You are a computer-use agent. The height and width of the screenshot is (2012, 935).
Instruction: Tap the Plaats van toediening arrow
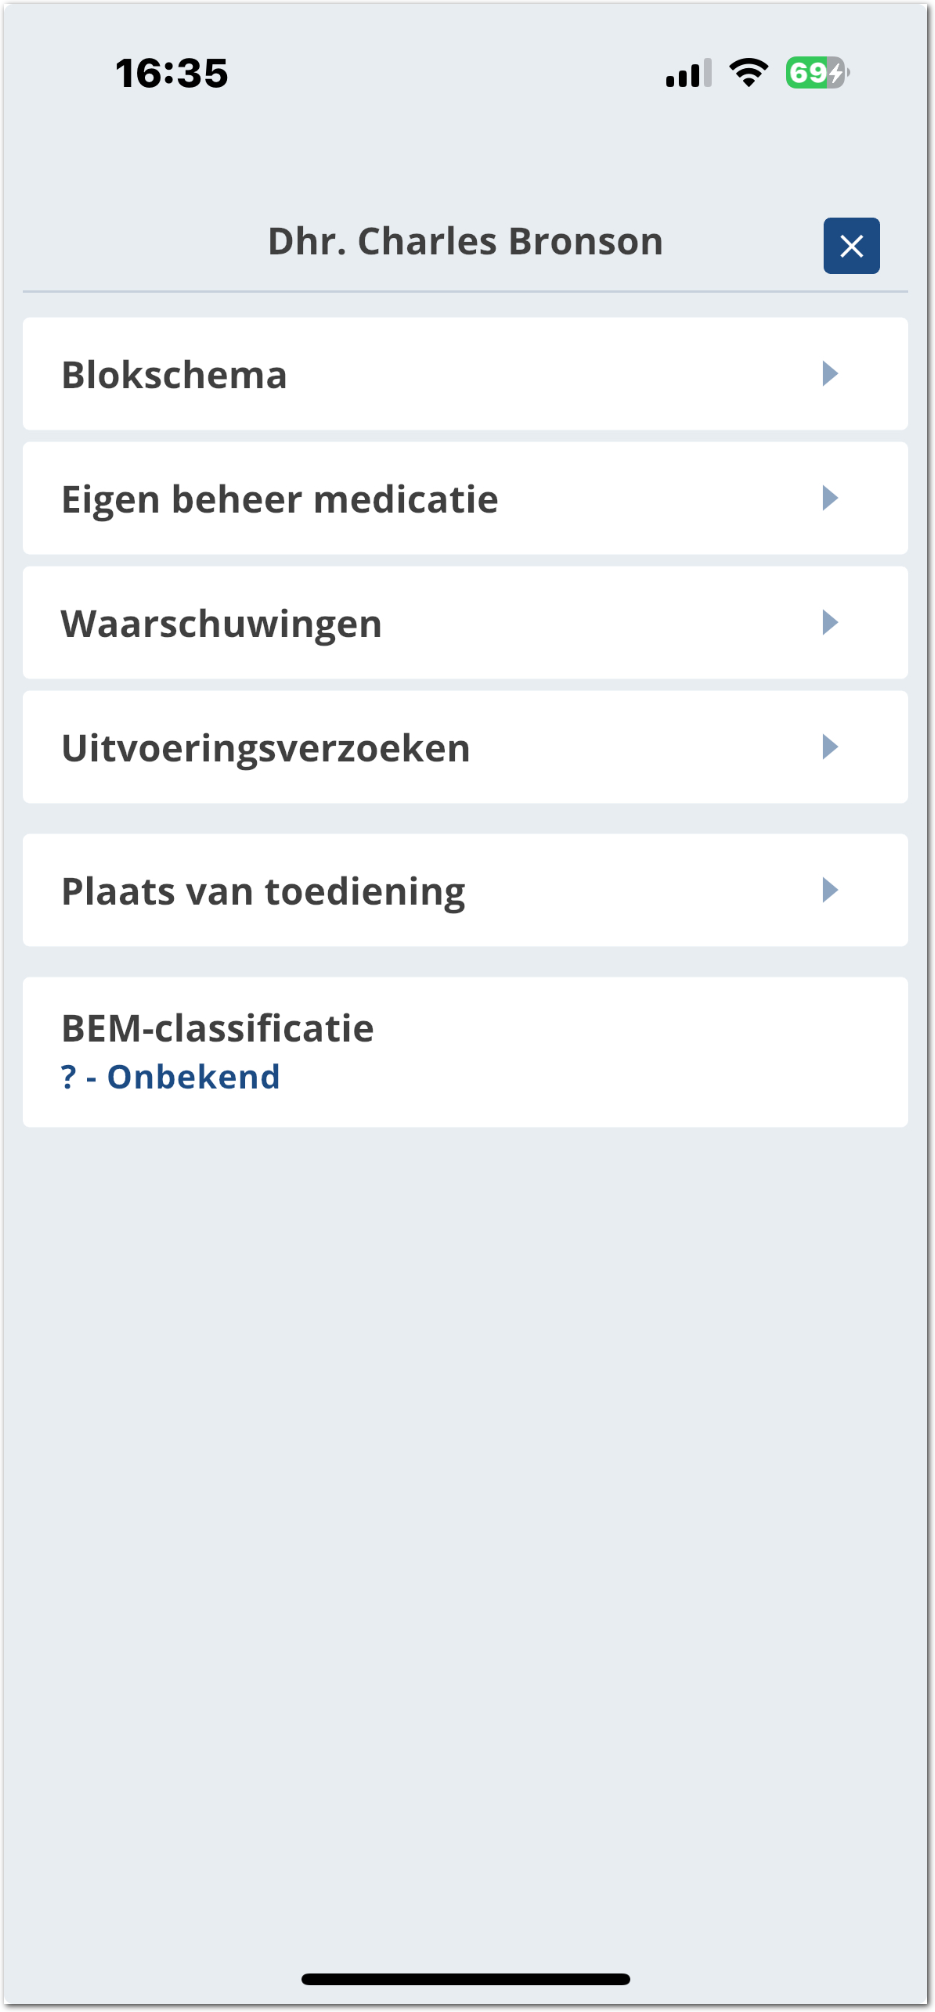tap(829, 890)
